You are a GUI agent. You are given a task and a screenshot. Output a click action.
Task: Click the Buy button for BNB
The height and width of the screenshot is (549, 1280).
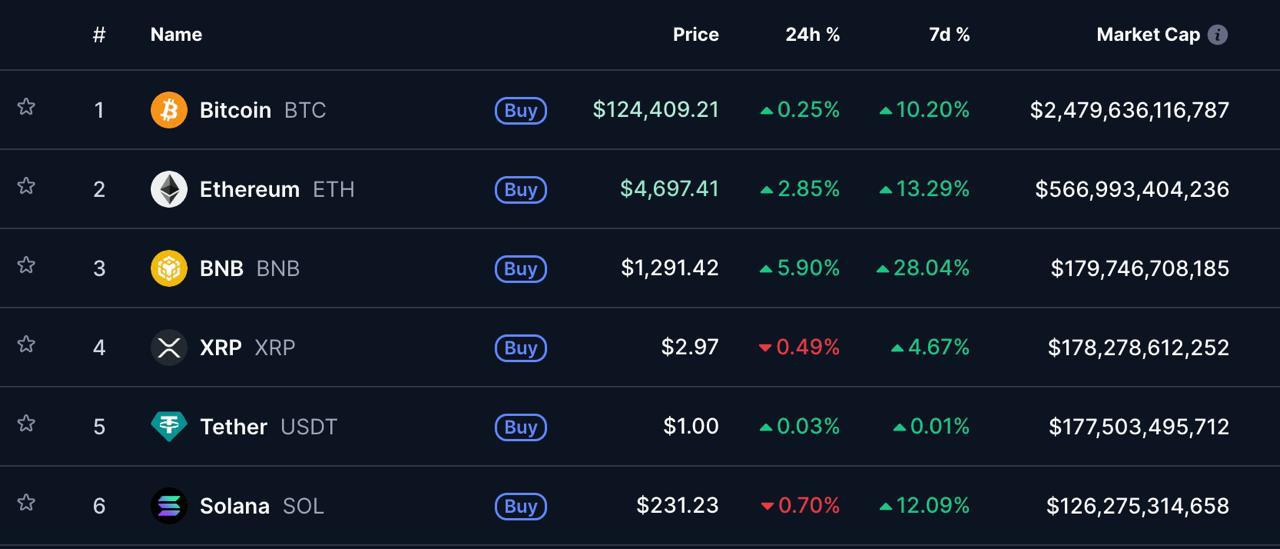click(x=521, y=268)
